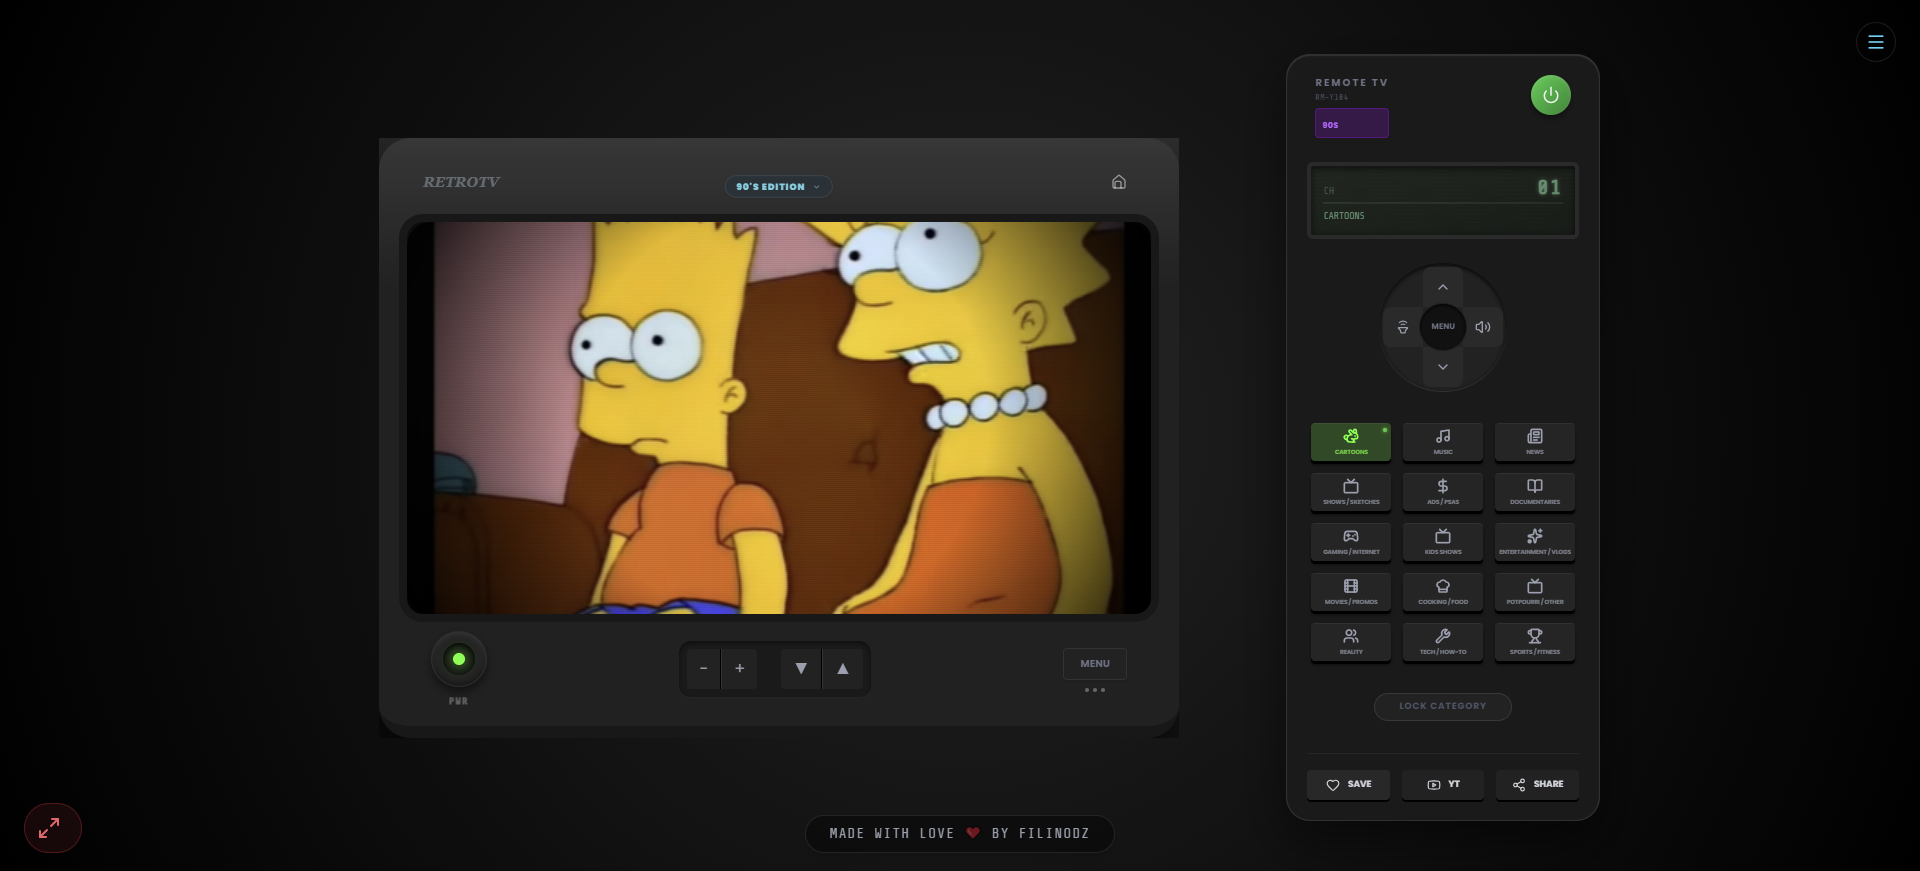This screenshot has width=1920, height=871.
Task: Select the Music category button
Action: (x=1442, y=441)
